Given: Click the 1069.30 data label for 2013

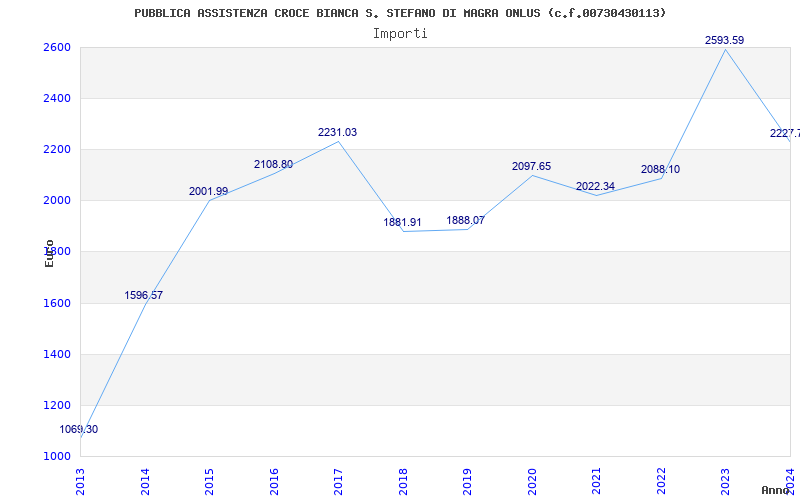Looking at the screenshot, I should click(x=79, y=430).
